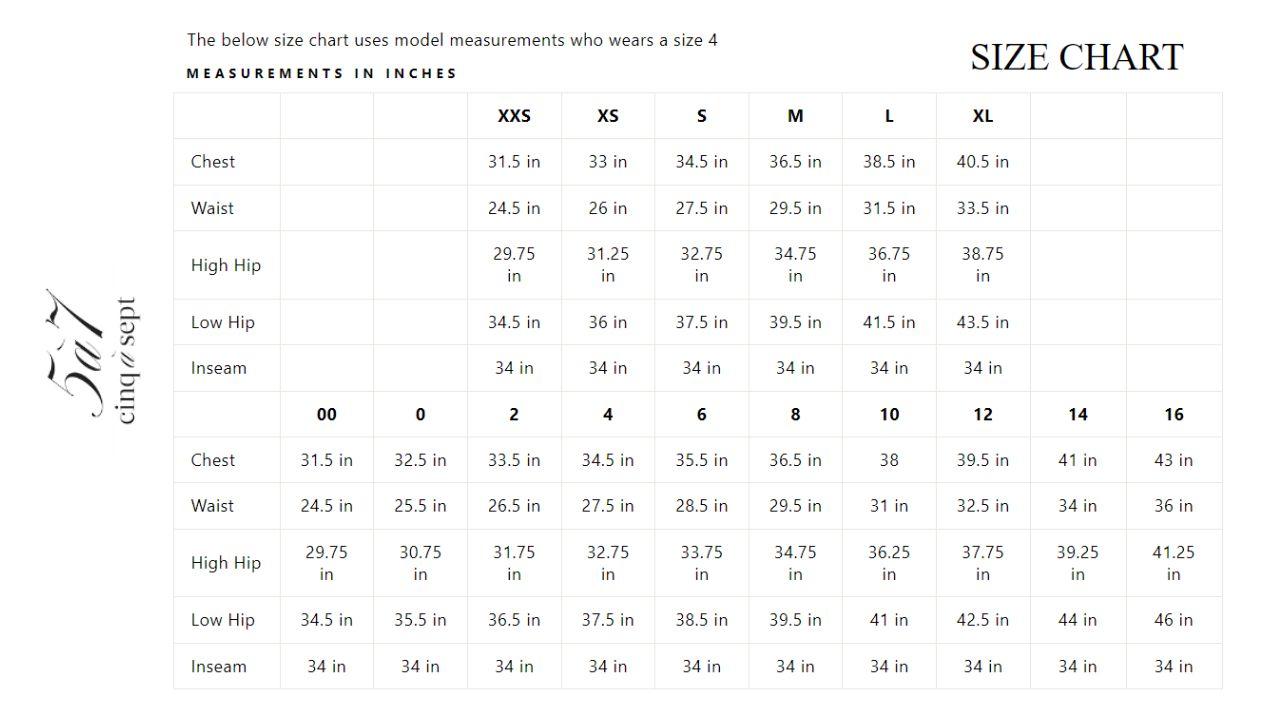
Task: Click the 26 in waist value for XS
Action: (608, 208)
